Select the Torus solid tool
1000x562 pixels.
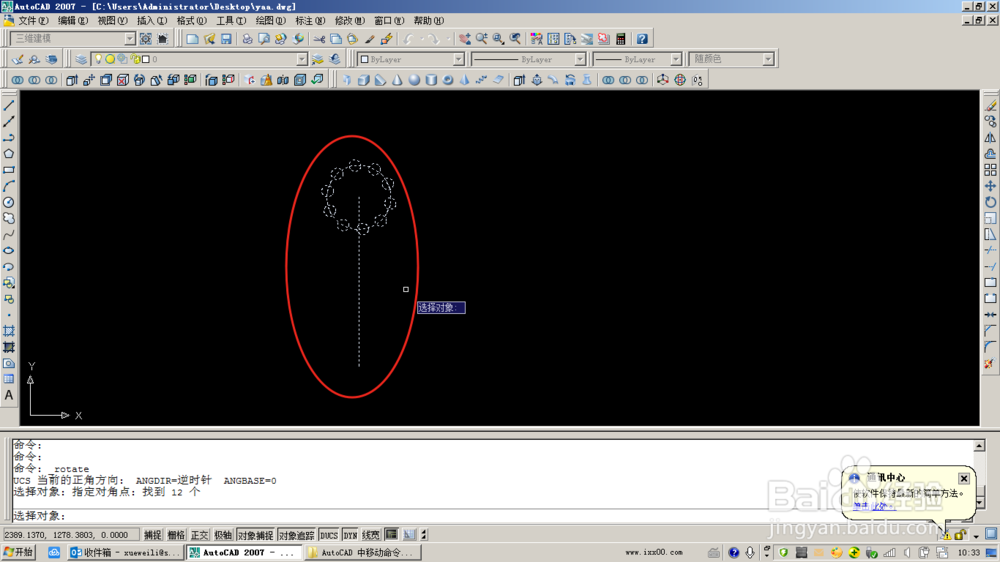point(448,80)
